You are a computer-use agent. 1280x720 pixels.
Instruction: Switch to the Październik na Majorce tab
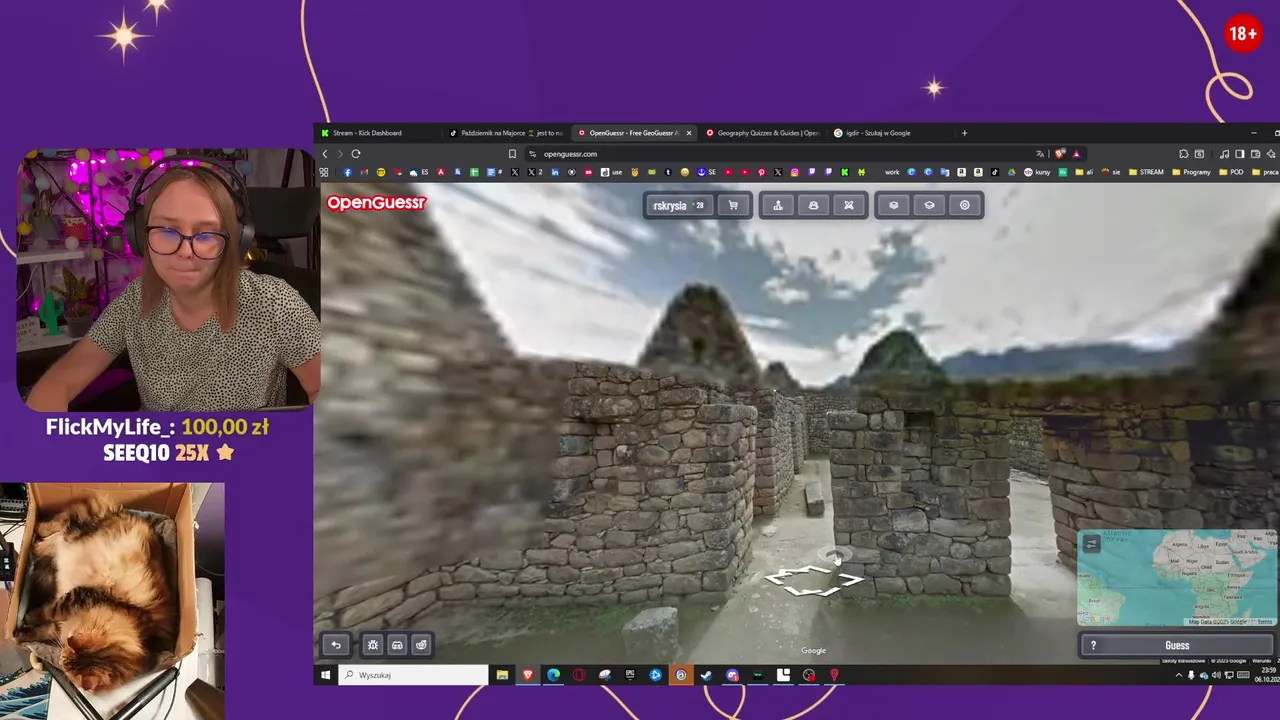[x=506, y=133]
